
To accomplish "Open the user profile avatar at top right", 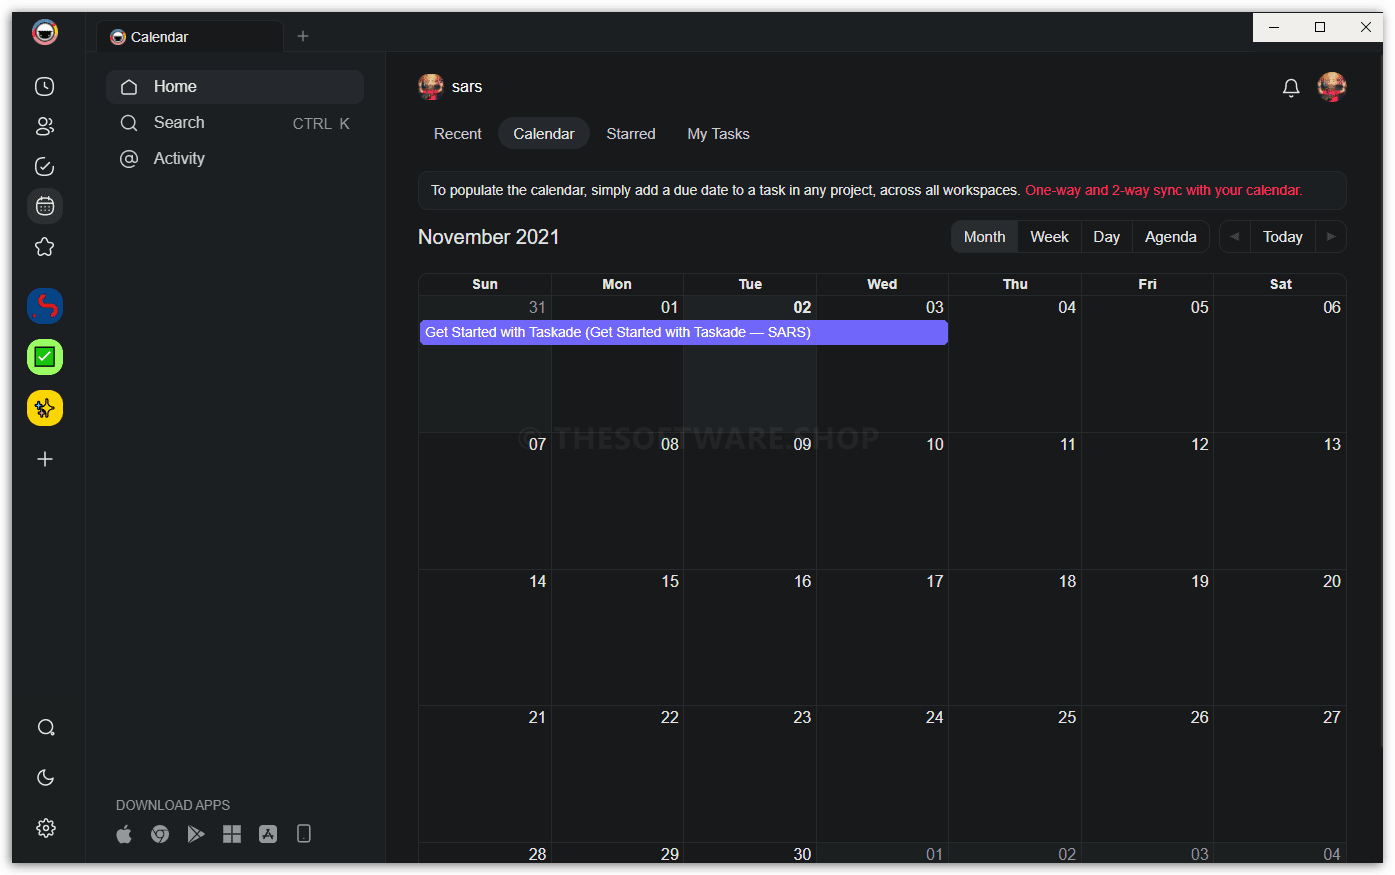I will [1332, 87].
